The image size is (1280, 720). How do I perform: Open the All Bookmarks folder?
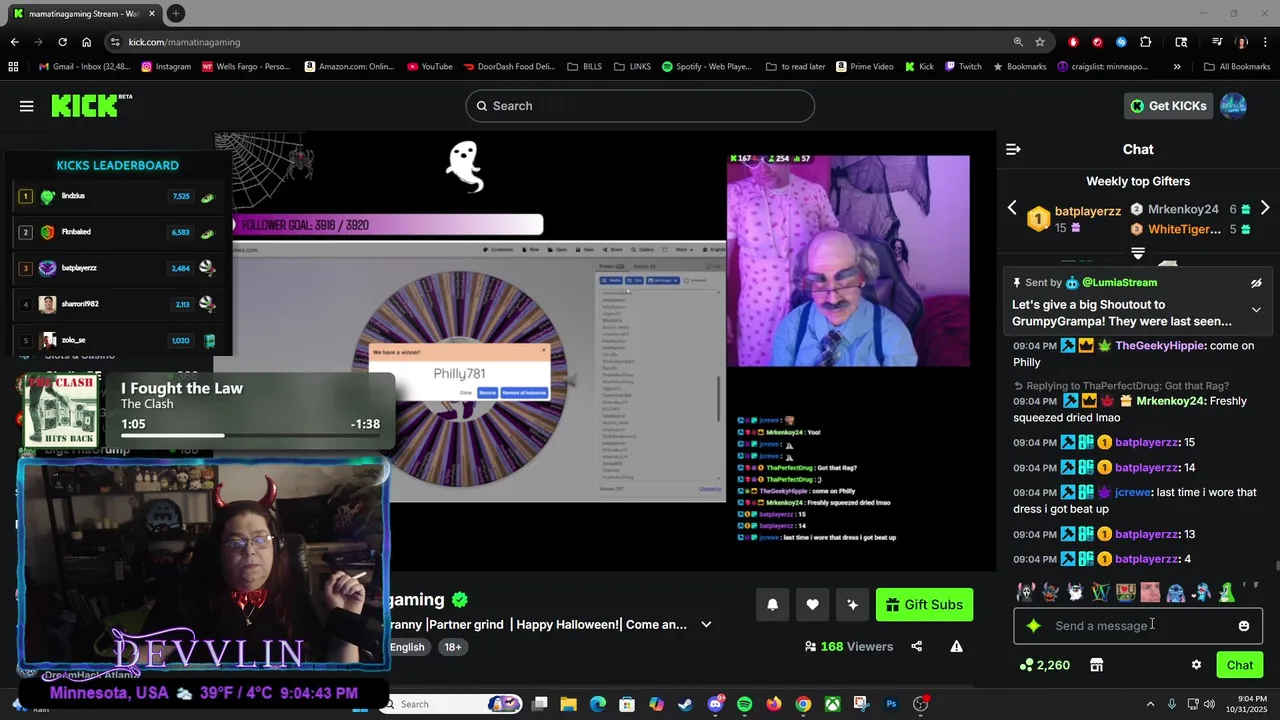click(x=1237, y=67)
